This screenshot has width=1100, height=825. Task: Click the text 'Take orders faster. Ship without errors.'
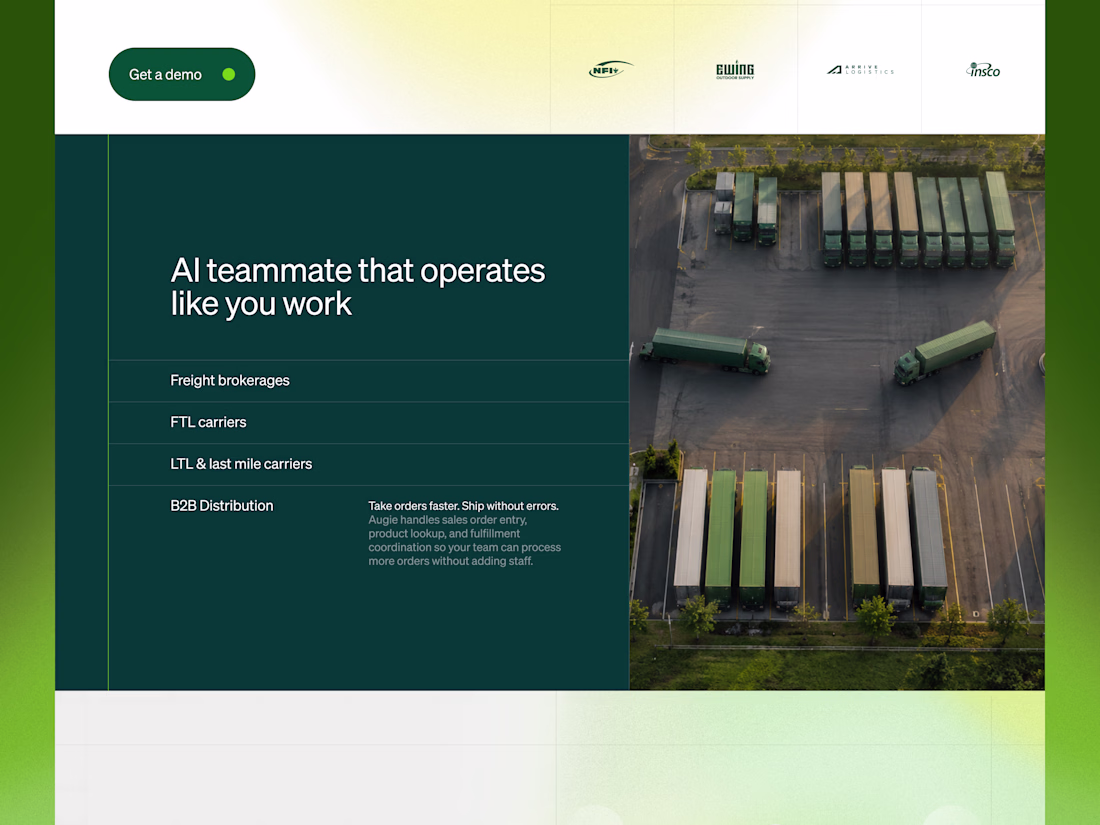463,506
